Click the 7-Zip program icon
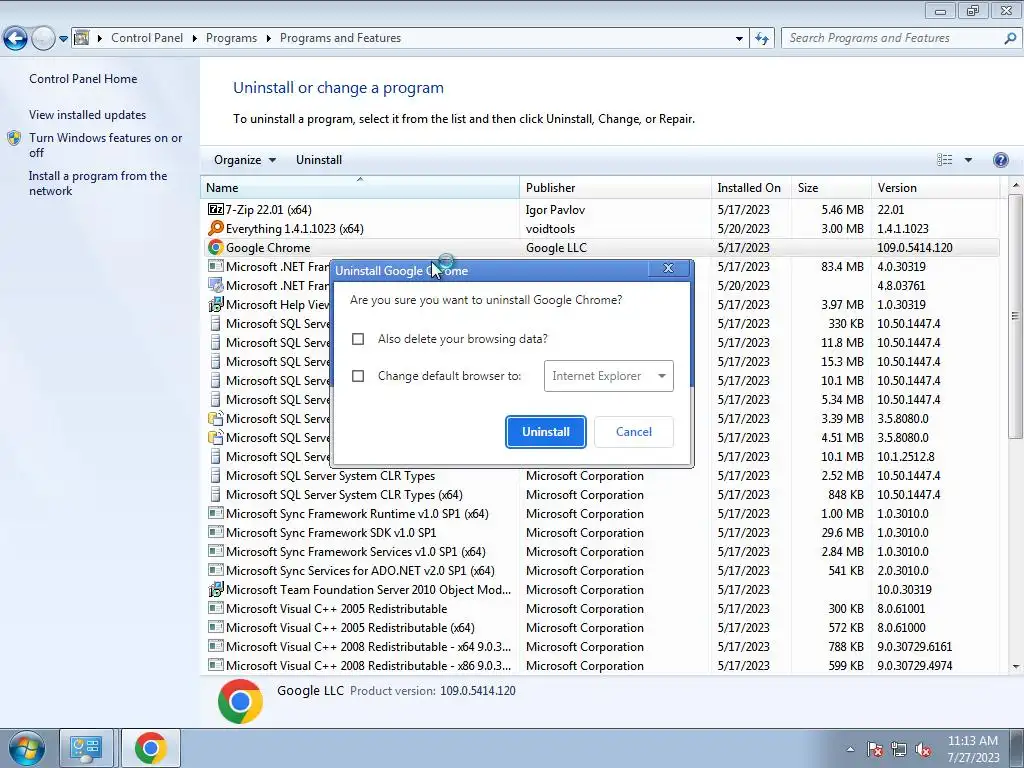 pyautogui.click(x=216, y=210)
